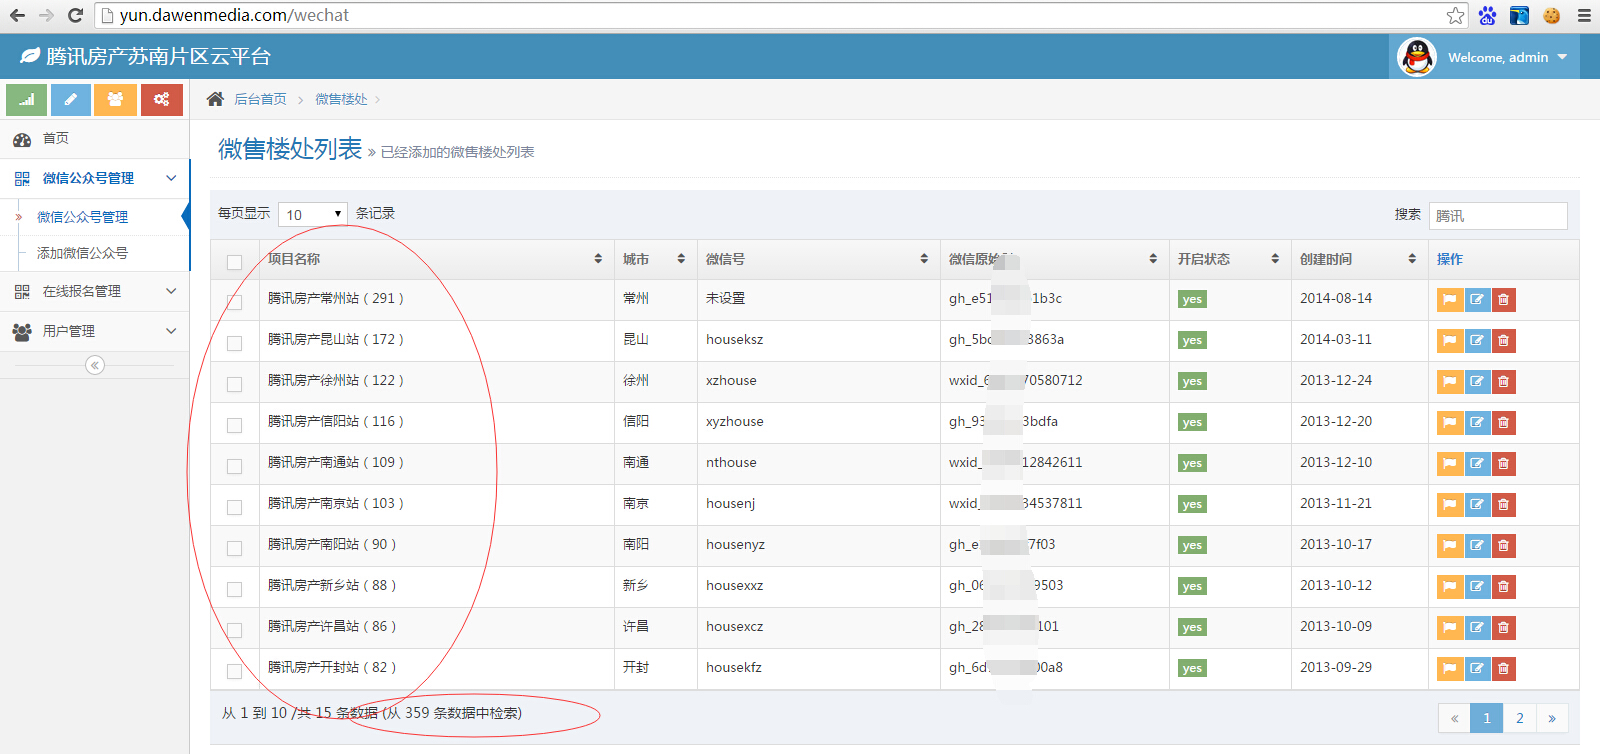Sort table by 开启状态 column

tap(1229, 259)
